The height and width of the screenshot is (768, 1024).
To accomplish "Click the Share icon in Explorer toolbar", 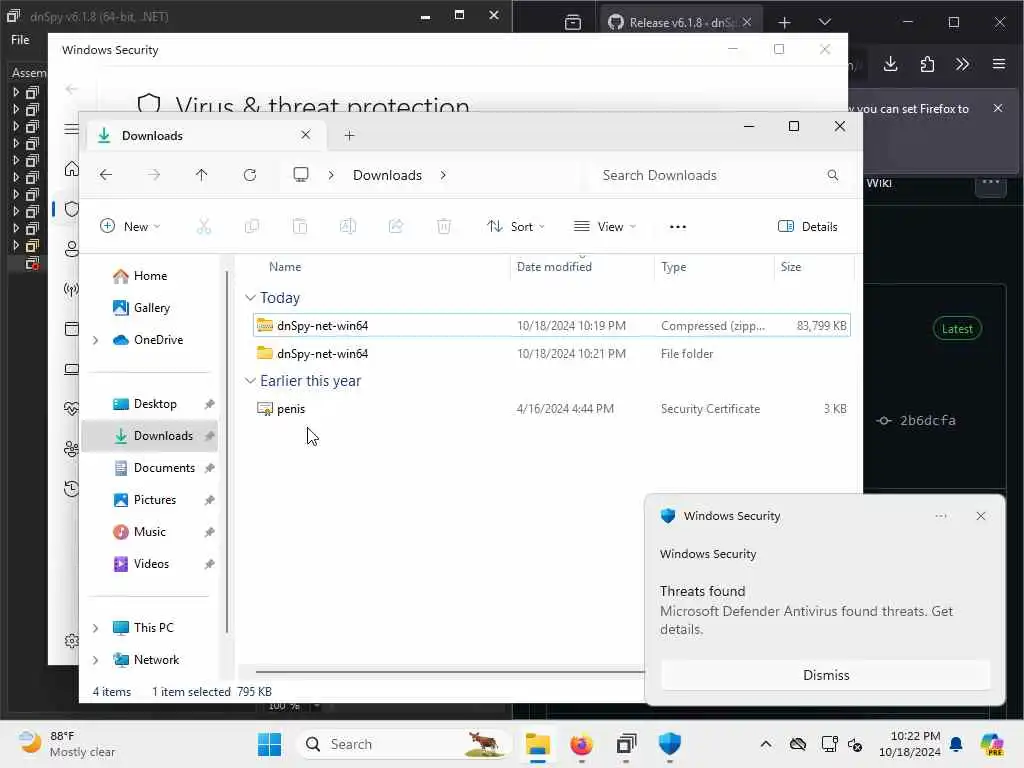I will (x=396, y=227).
